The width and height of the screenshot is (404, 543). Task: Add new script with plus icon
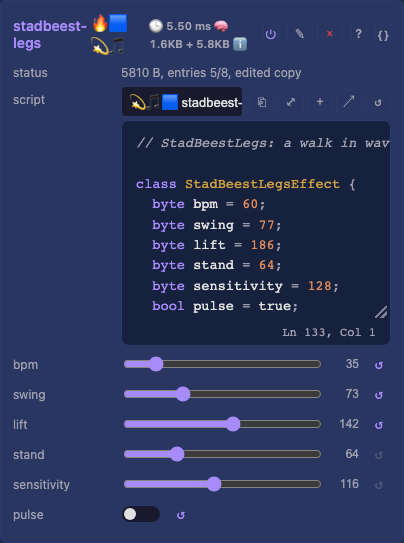pos(320,102)
